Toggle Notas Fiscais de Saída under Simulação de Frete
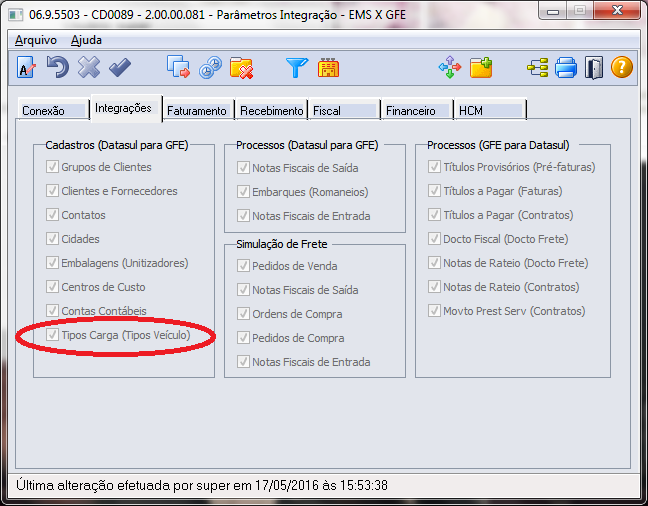Viewport: 648px width, 506px height. [243, 290]
